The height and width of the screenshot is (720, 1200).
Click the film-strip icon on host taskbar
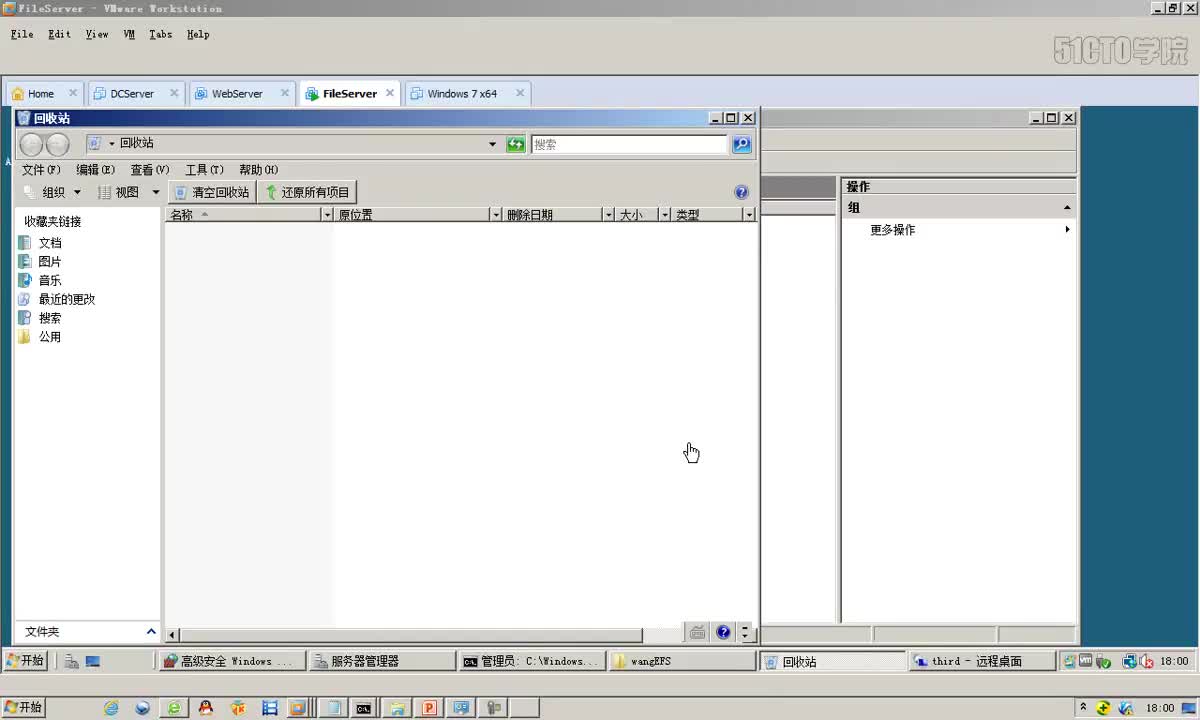269,708
